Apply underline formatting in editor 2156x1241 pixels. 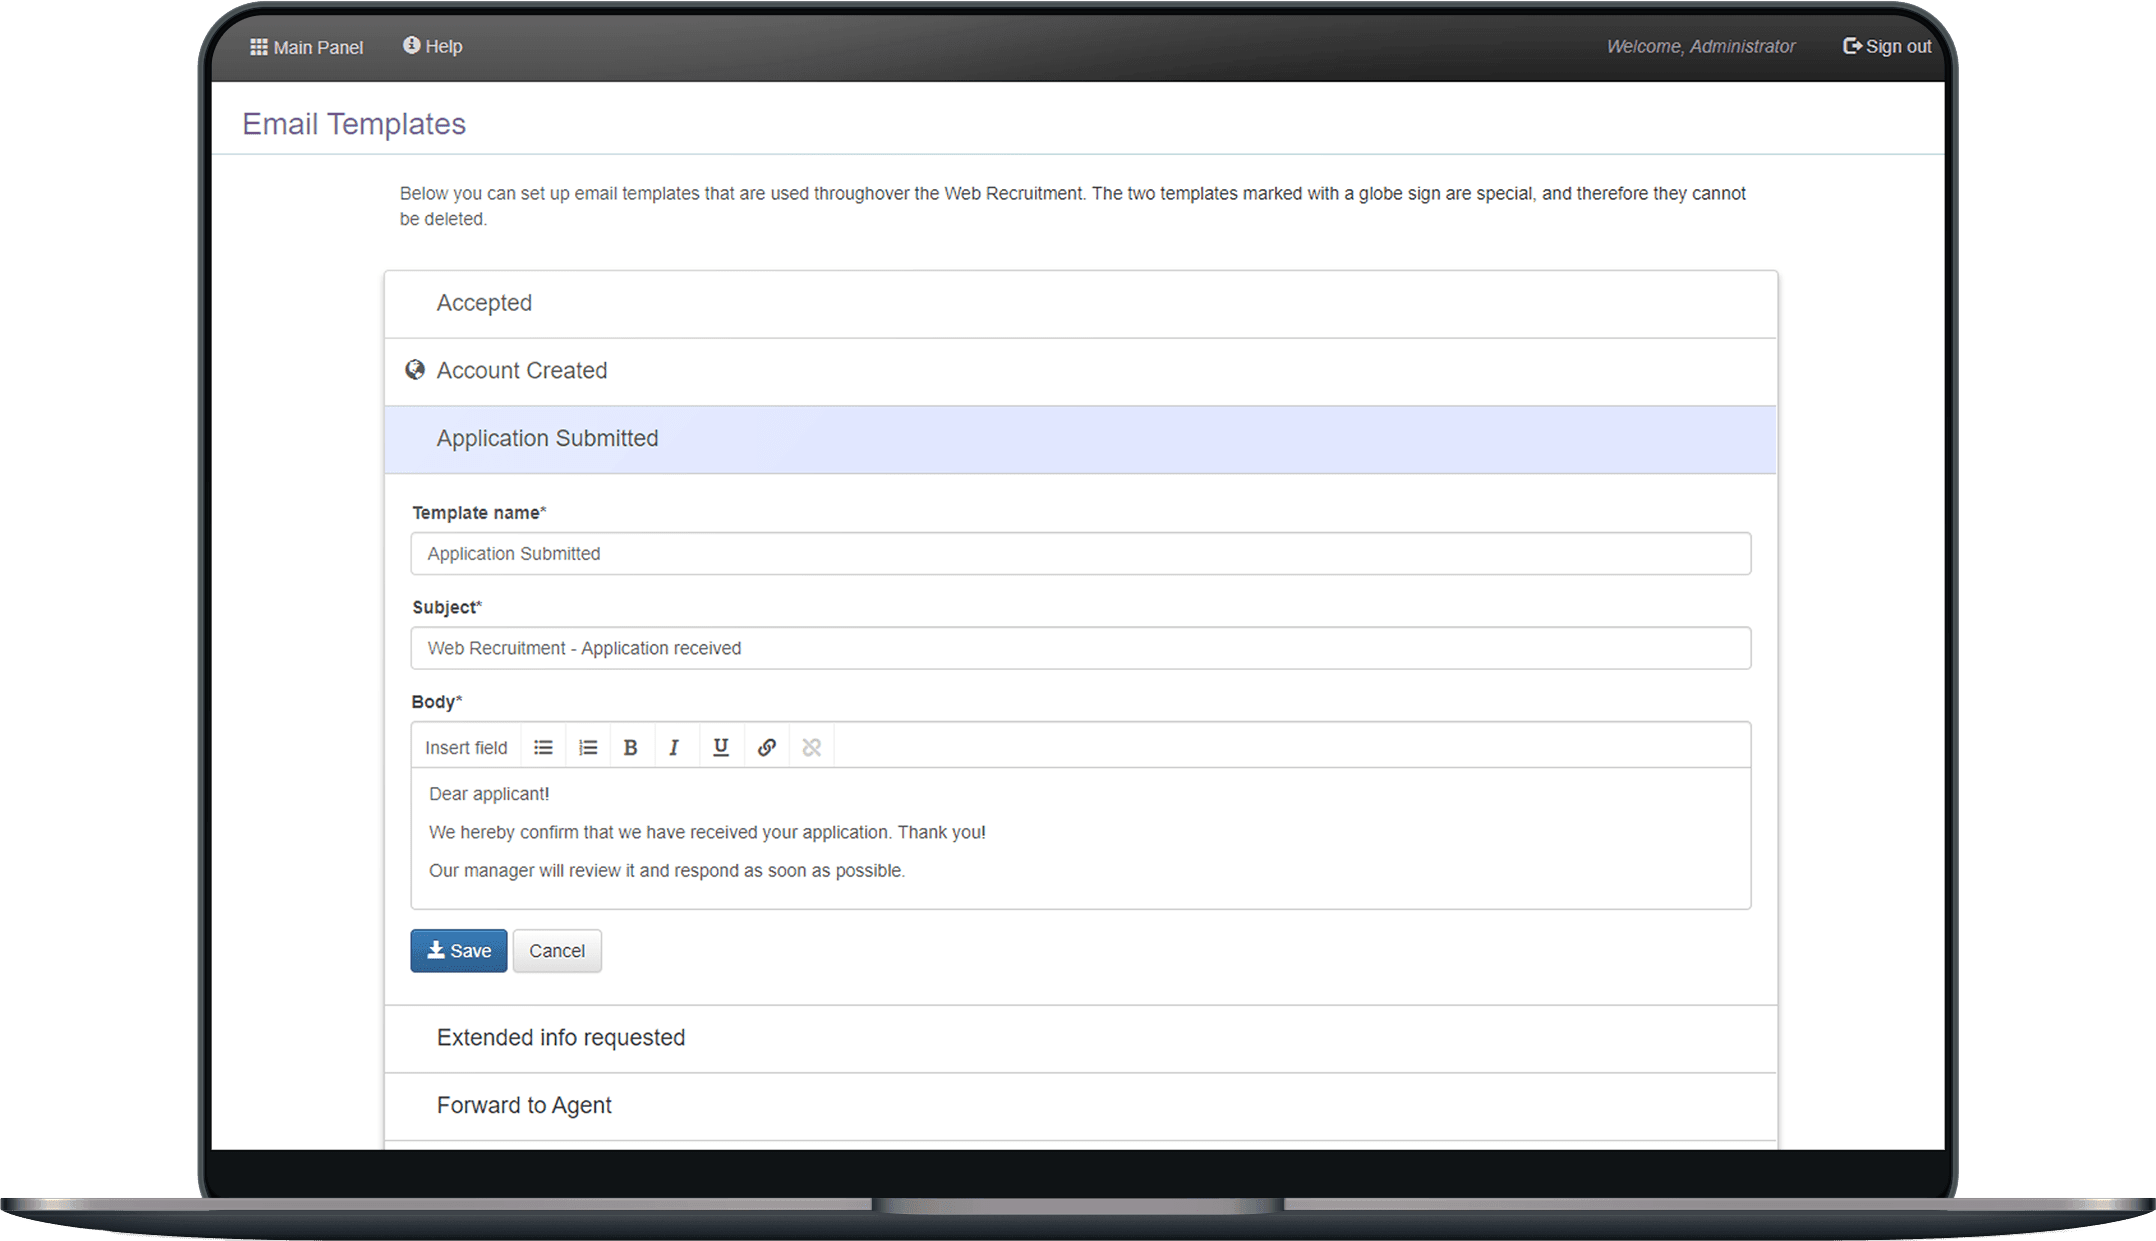721,747
